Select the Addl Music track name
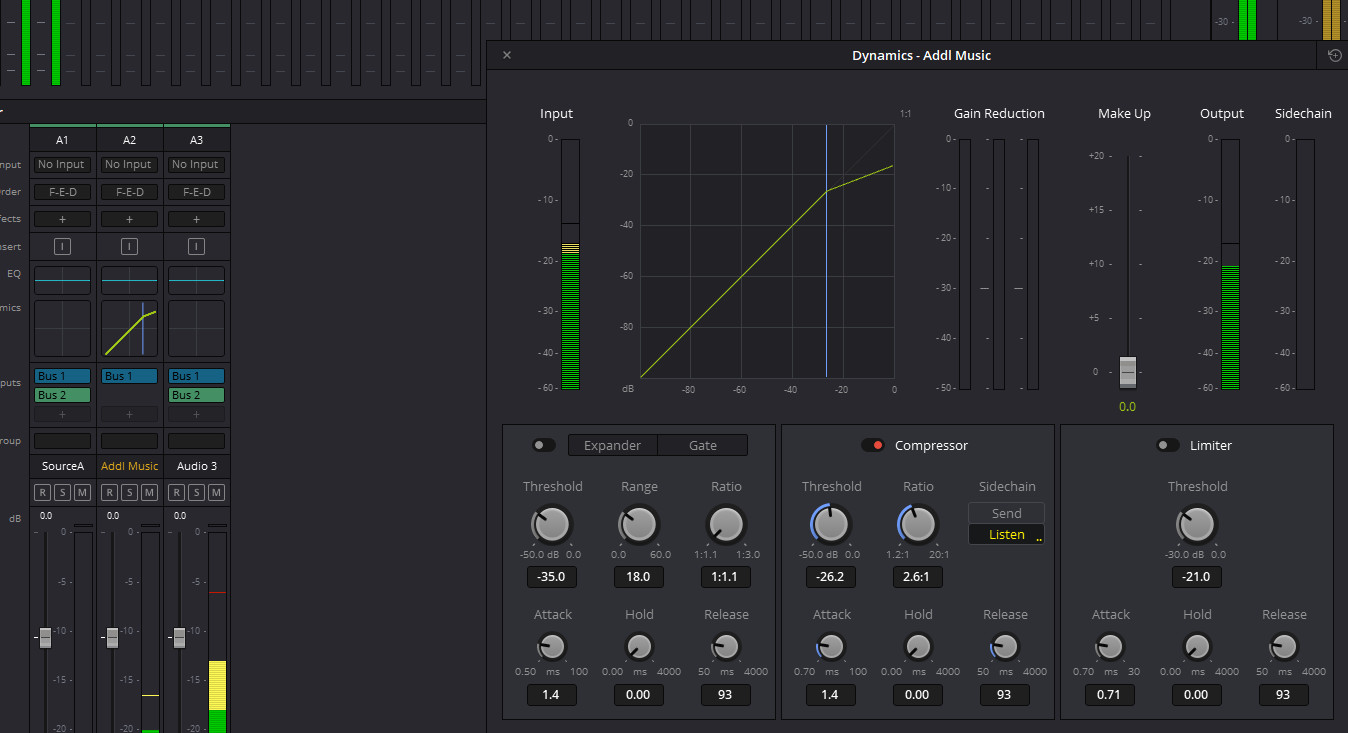1348x733 pixels. coord(129,466)
